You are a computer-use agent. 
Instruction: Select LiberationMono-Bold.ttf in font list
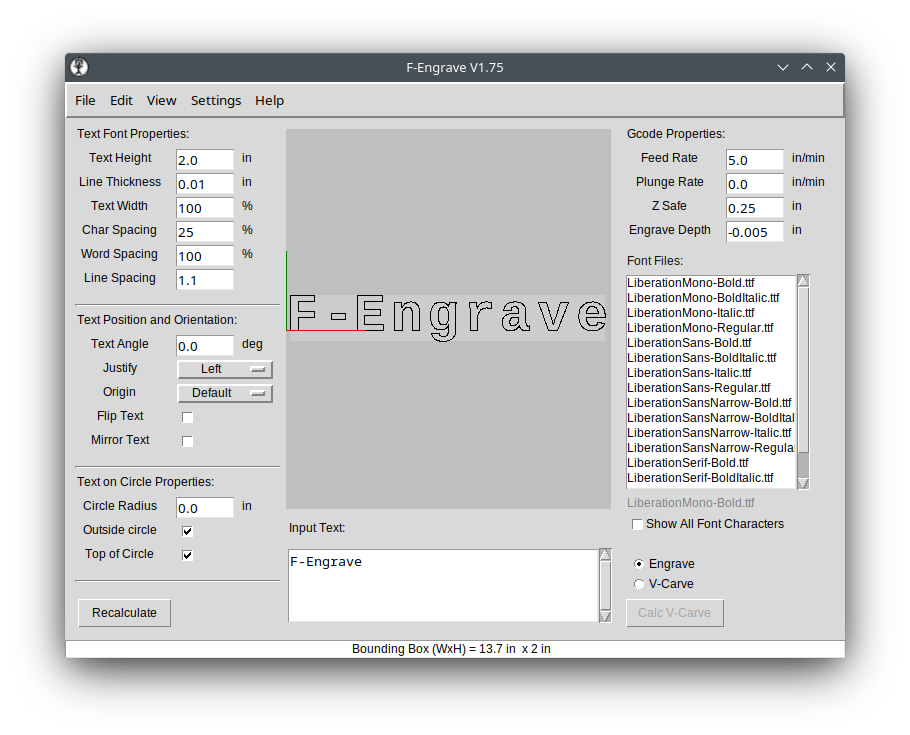pos(691,283)
